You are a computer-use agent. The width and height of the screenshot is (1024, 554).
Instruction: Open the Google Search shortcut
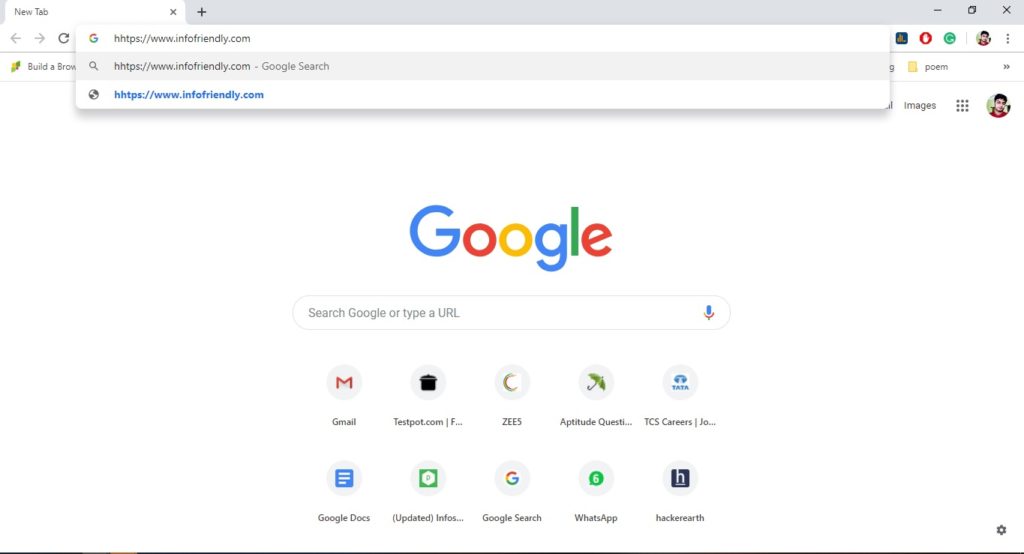click(512, 491)
